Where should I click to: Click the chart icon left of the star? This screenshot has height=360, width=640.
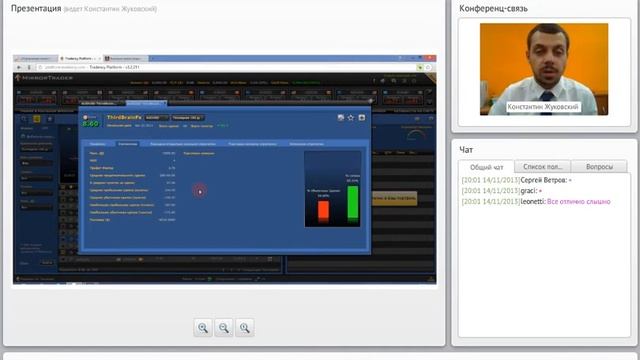pyautogui.click(x=341, y=118)
